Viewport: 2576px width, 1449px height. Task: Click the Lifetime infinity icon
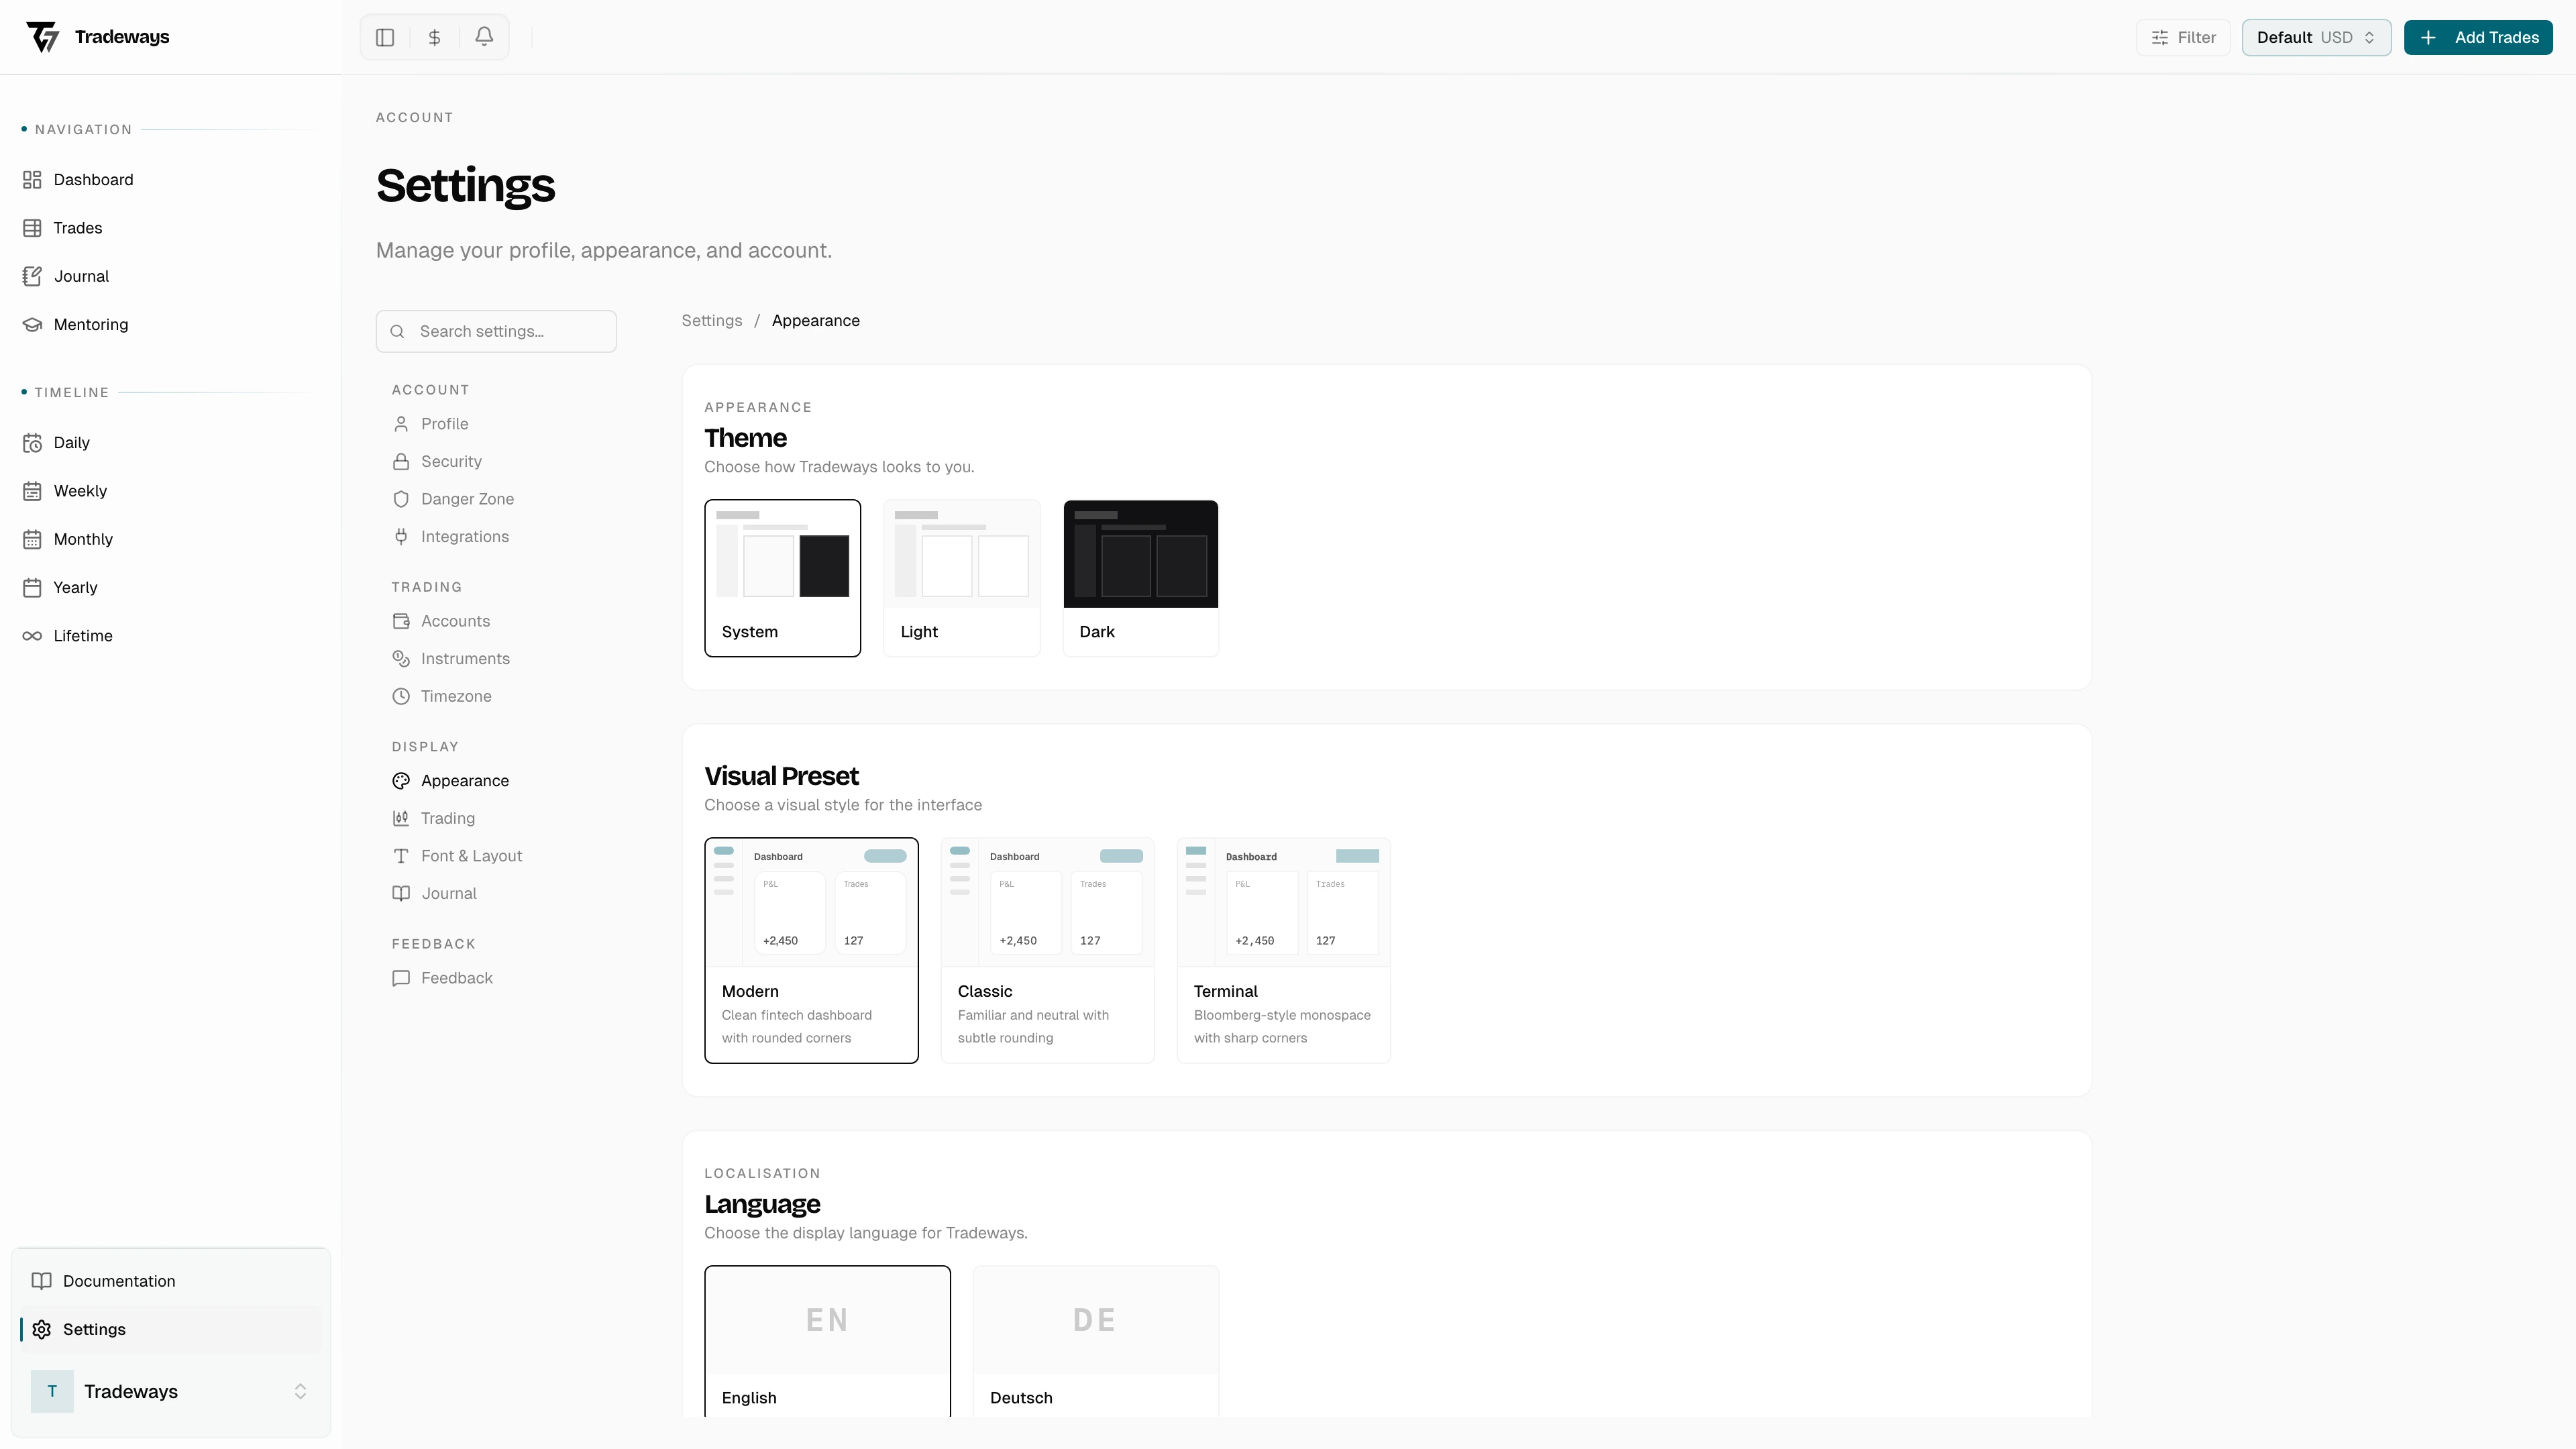click(31, 635)
